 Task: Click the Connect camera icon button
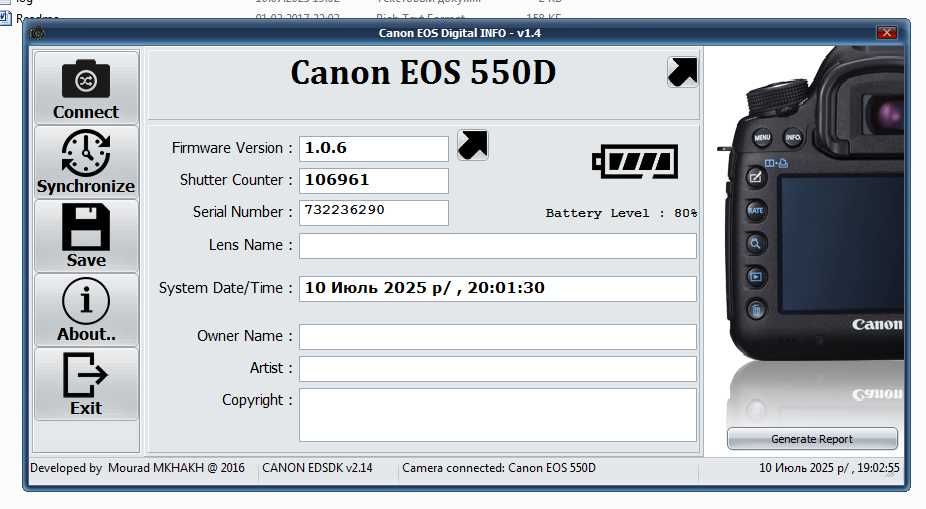click(86, 87)
